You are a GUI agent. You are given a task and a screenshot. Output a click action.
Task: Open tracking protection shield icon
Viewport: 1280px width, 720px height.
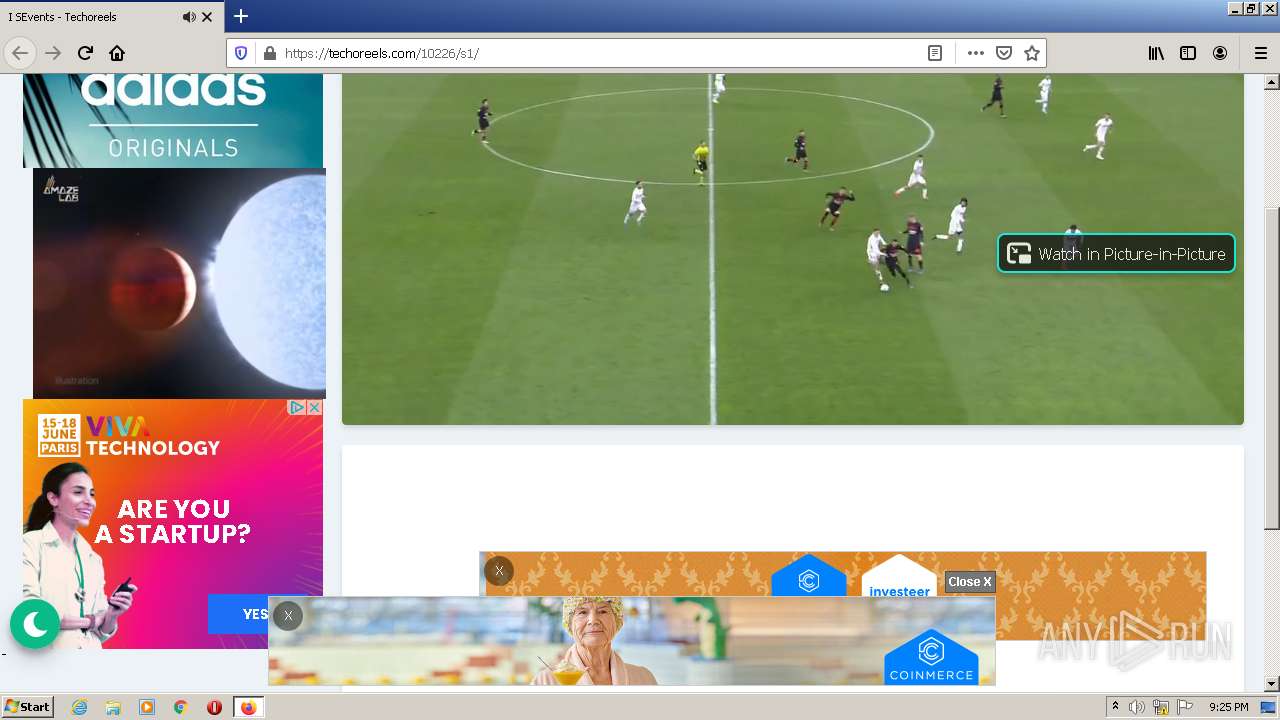click(241, 53)
